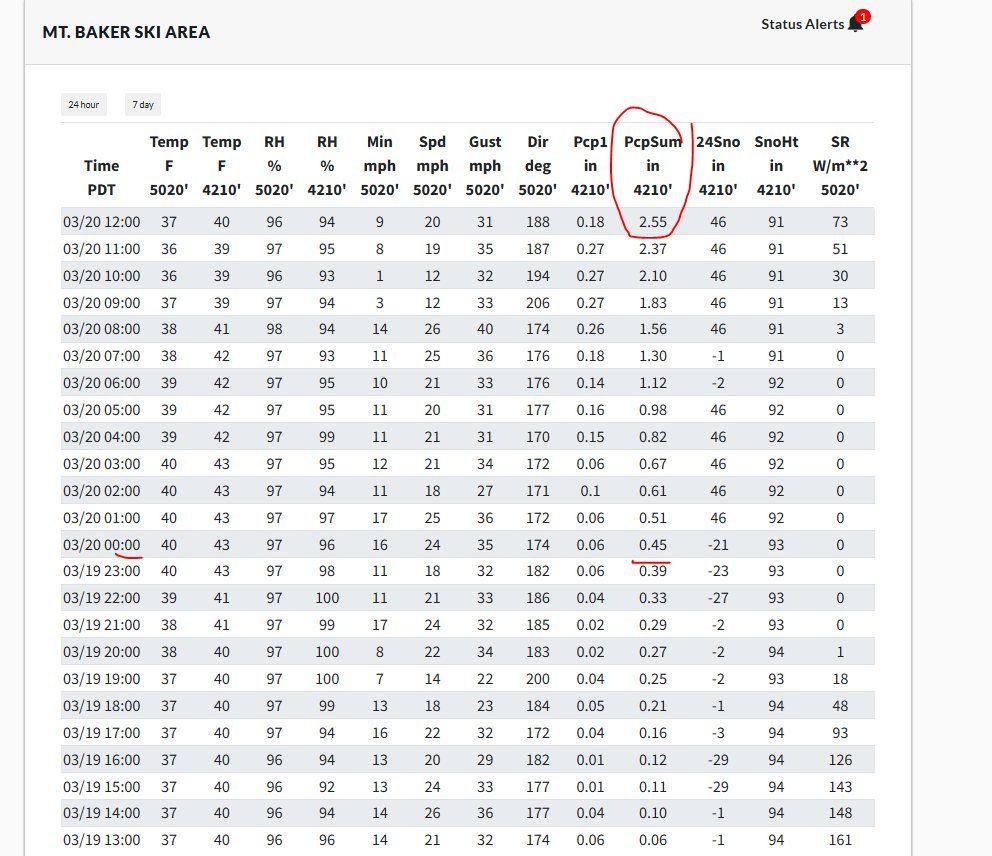This screenshot has width=992, height=856.
Task: Click the Time PDT column header
Action: [101, 178]
